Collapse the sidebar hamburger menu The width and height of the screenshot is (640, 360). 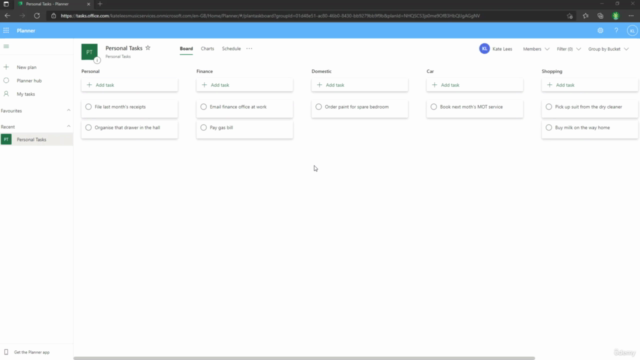6,47
